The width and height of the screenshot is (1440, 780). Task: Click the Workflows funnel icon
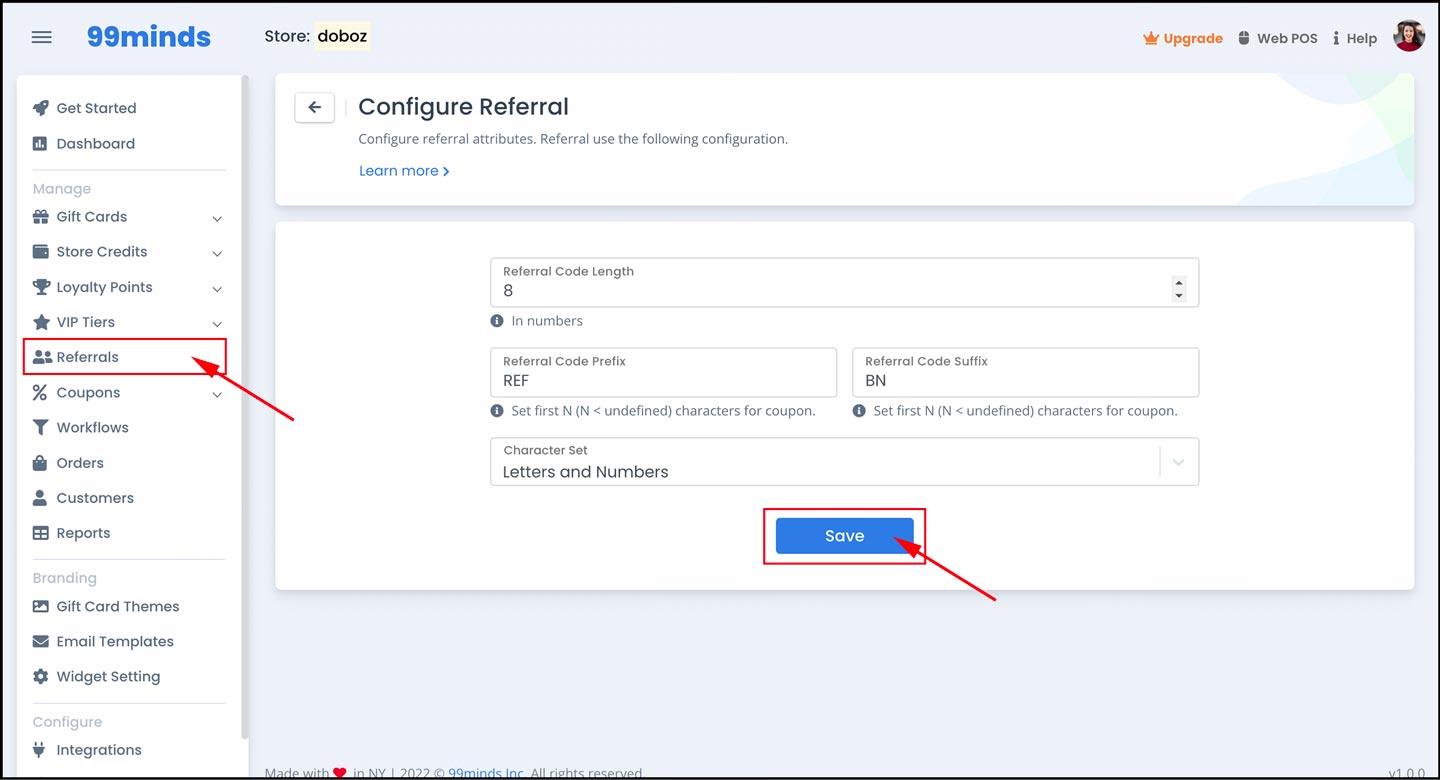click(40, 427)
